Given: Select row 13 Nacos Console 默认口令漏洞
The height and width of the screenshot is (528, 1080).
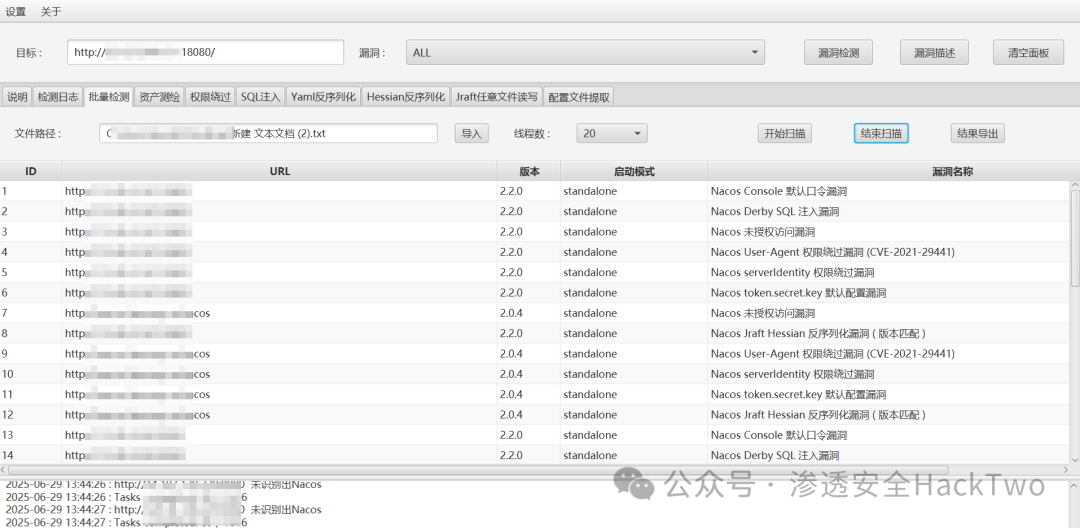Looking at the screenshot, I should [x=534, y=435].
